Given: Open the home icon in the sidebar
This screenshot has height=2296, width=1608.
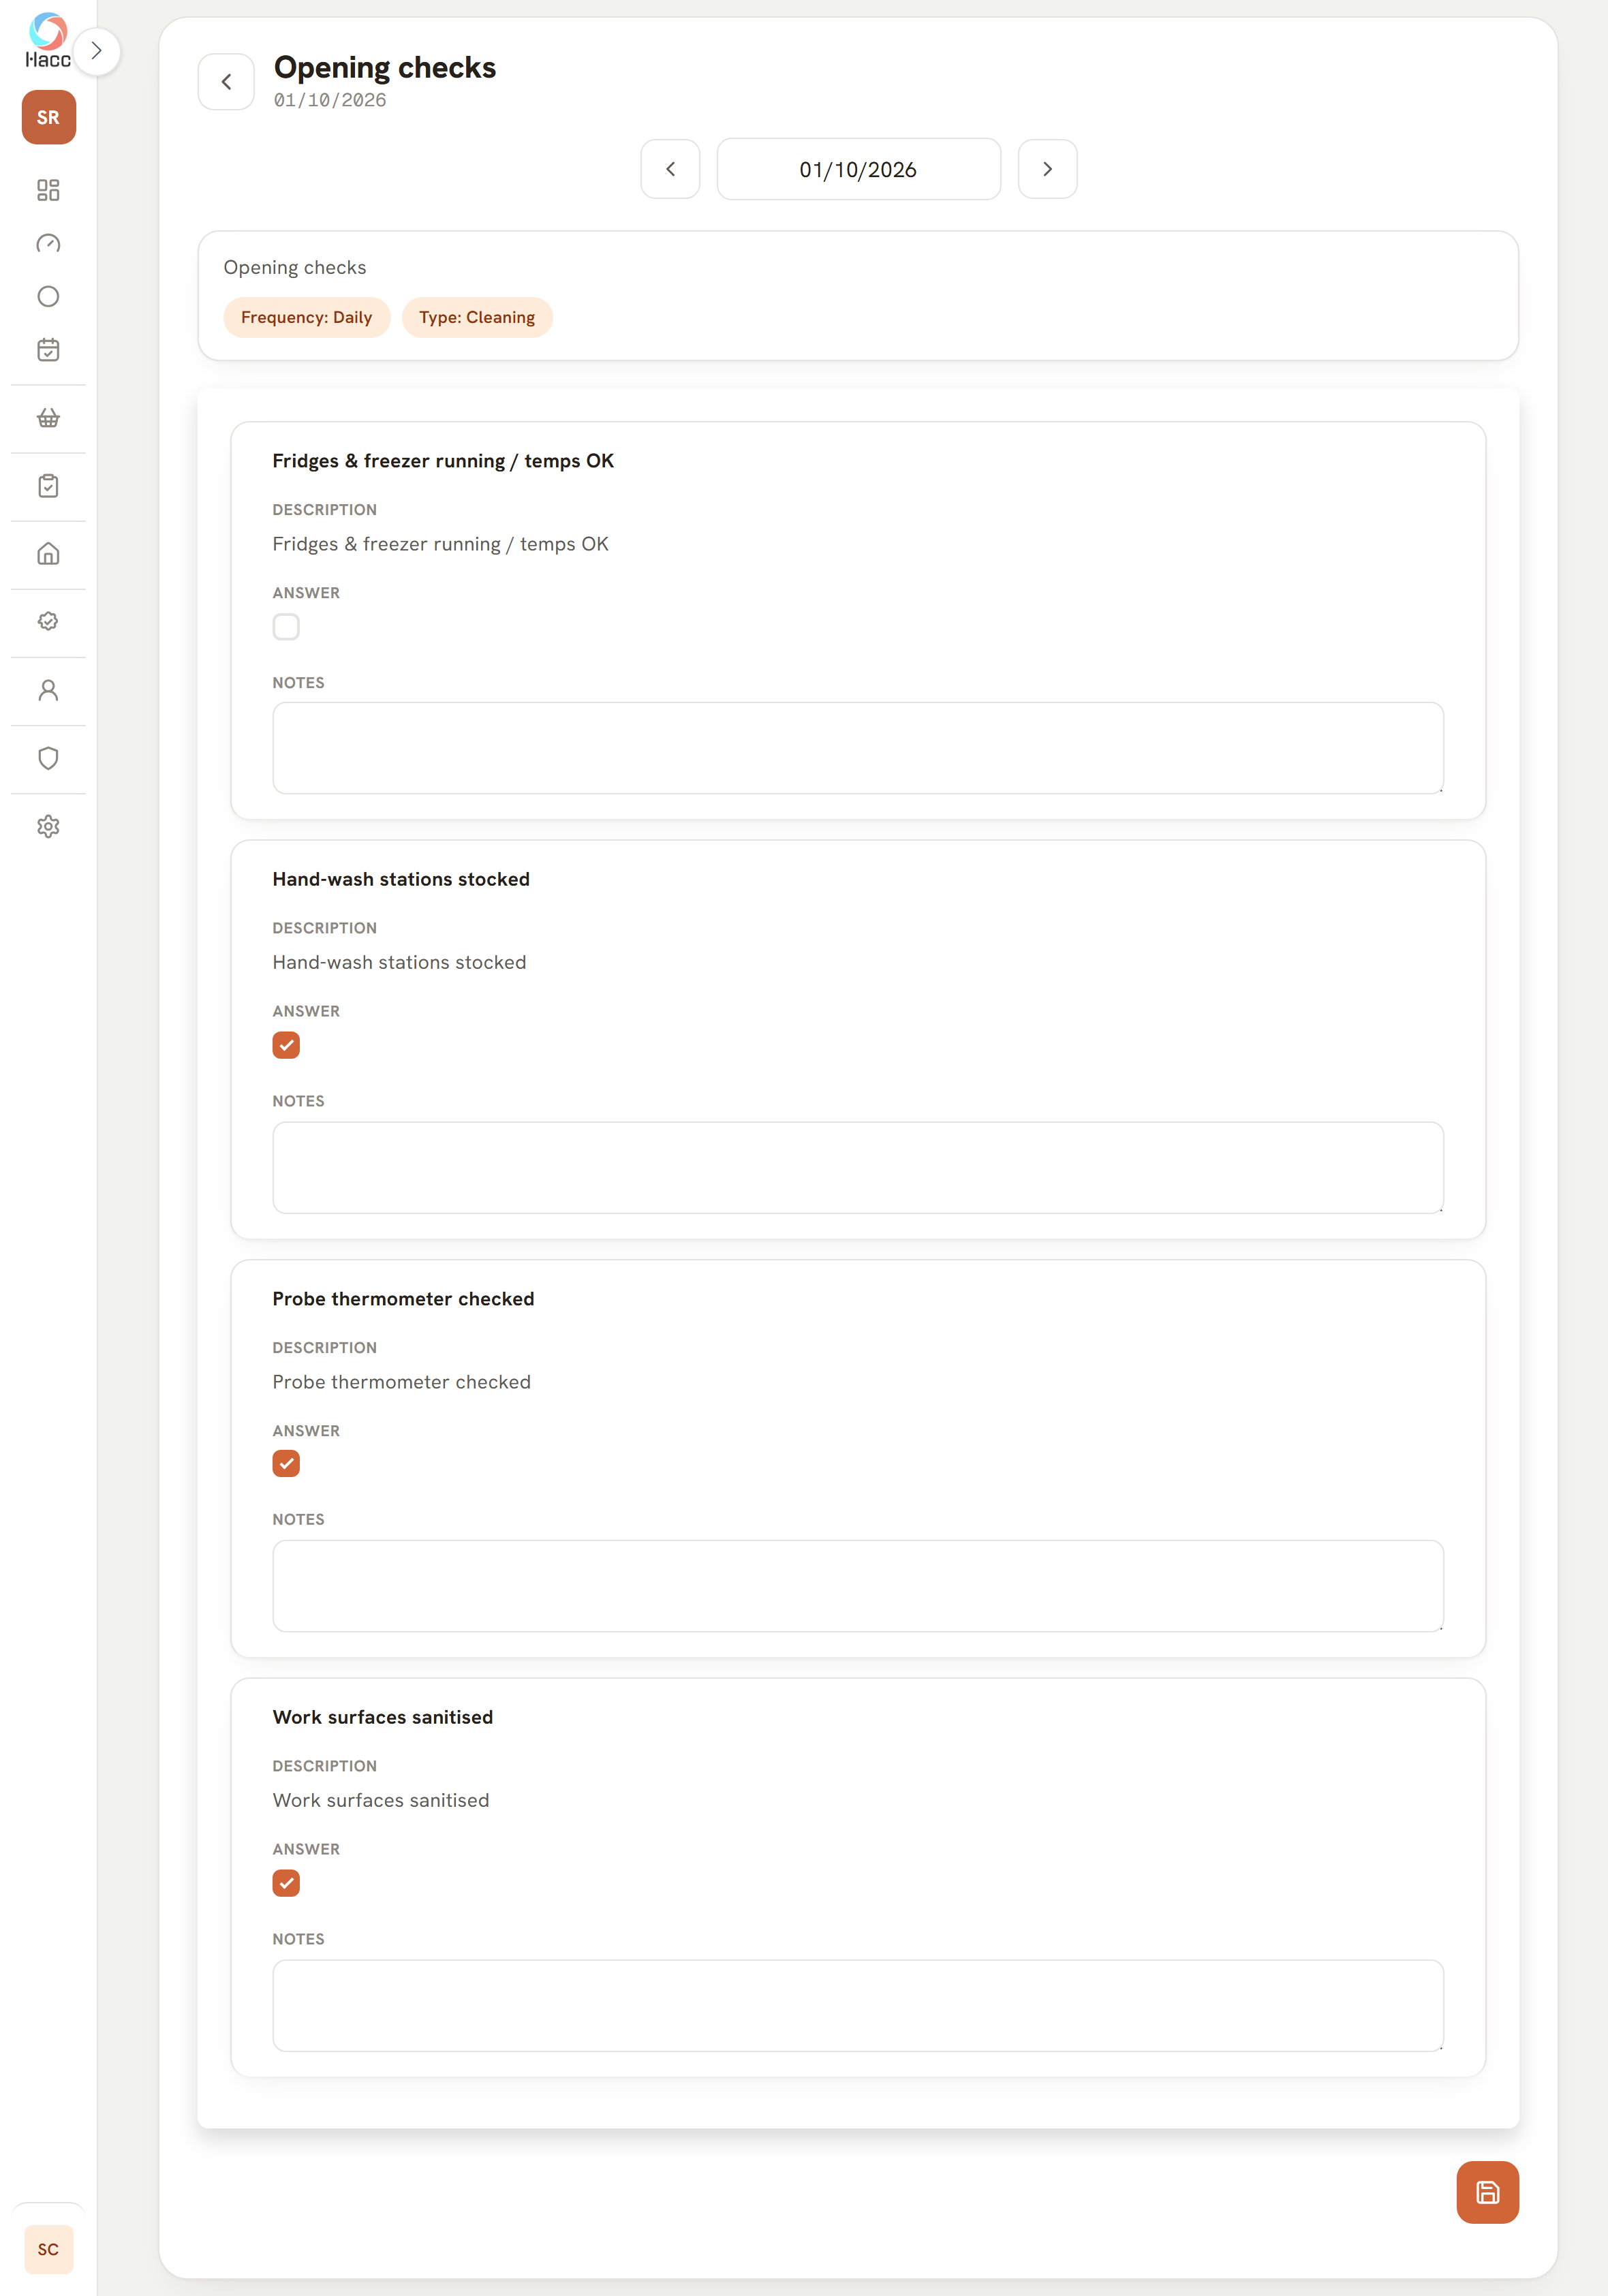Looking at the screenshot, I should click(48, 554).
